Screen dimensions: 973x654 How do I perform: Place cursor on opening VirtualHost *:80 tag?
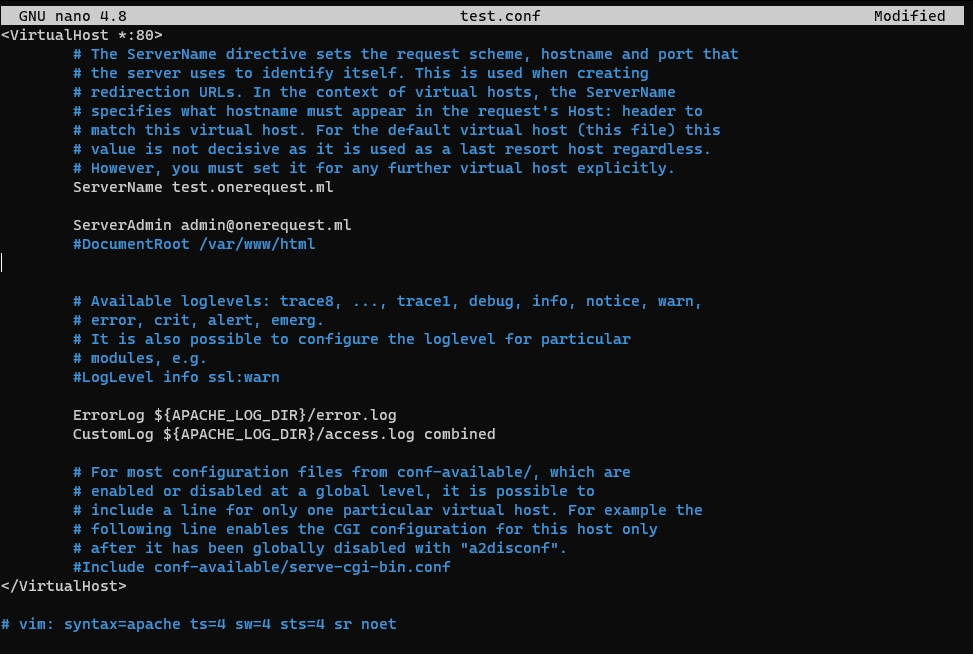[x=82, y=35]
